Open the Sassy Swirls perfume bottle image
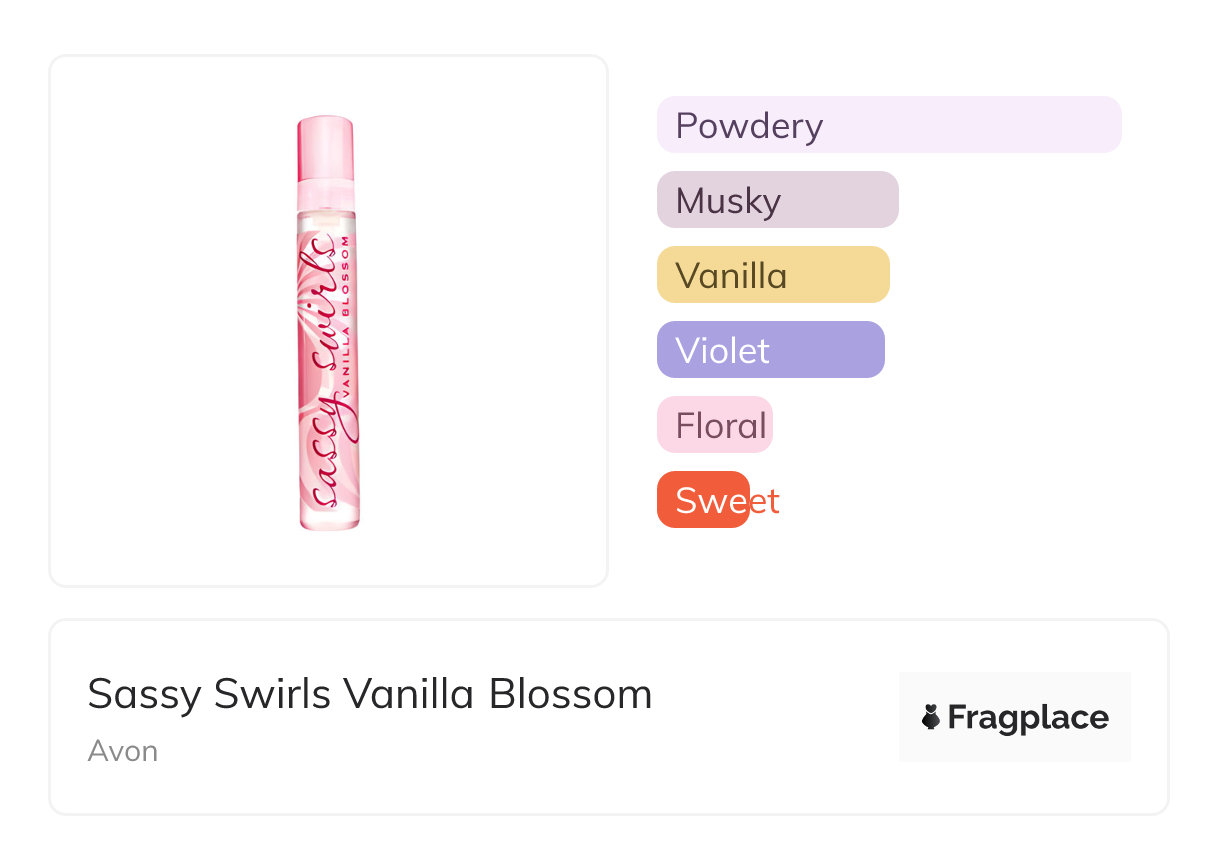Image resolution: width=1218 pixels, height=864 pixels. point(328,322)
